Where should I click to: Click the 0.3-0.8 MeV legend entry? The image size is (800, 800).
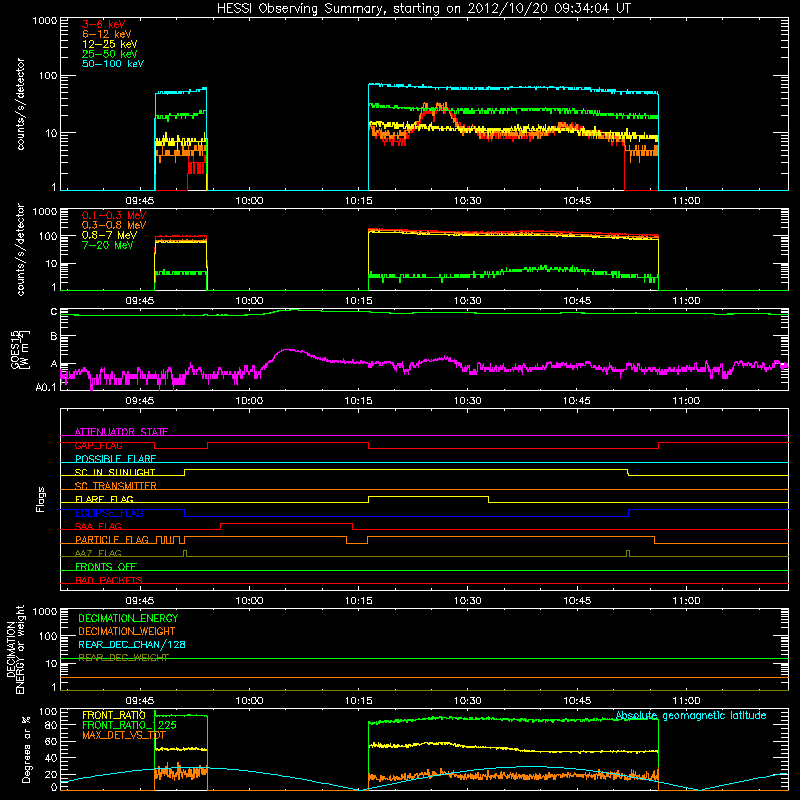tap(114, 225)
